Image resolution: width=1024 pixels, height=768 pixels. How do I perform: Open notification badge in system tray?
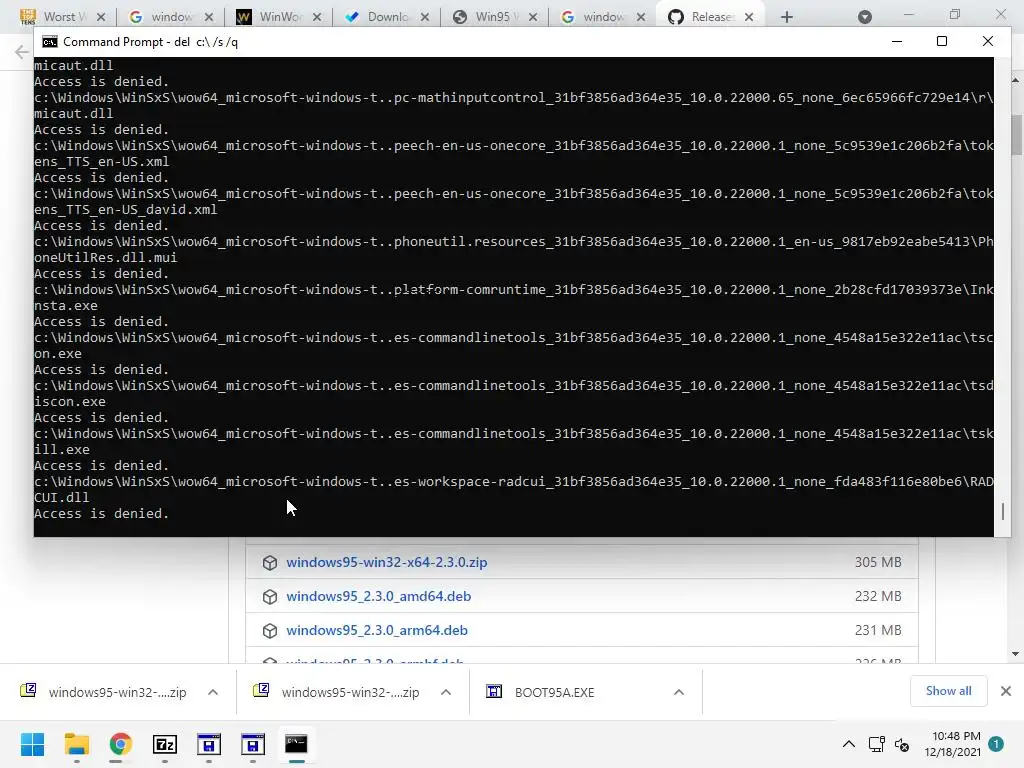tap(995, 744)
